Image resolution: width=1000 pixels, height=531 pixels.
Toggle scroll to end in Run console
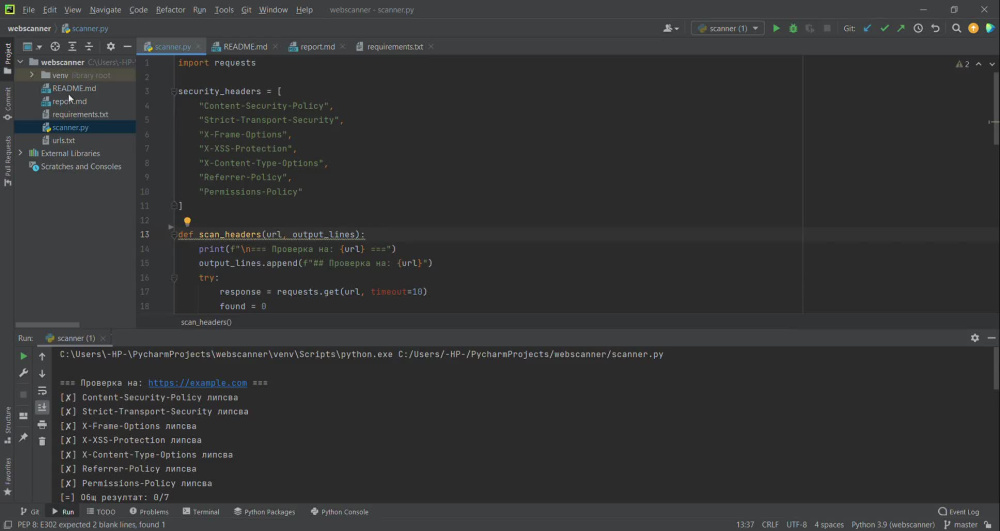click(x=42, y=407)
